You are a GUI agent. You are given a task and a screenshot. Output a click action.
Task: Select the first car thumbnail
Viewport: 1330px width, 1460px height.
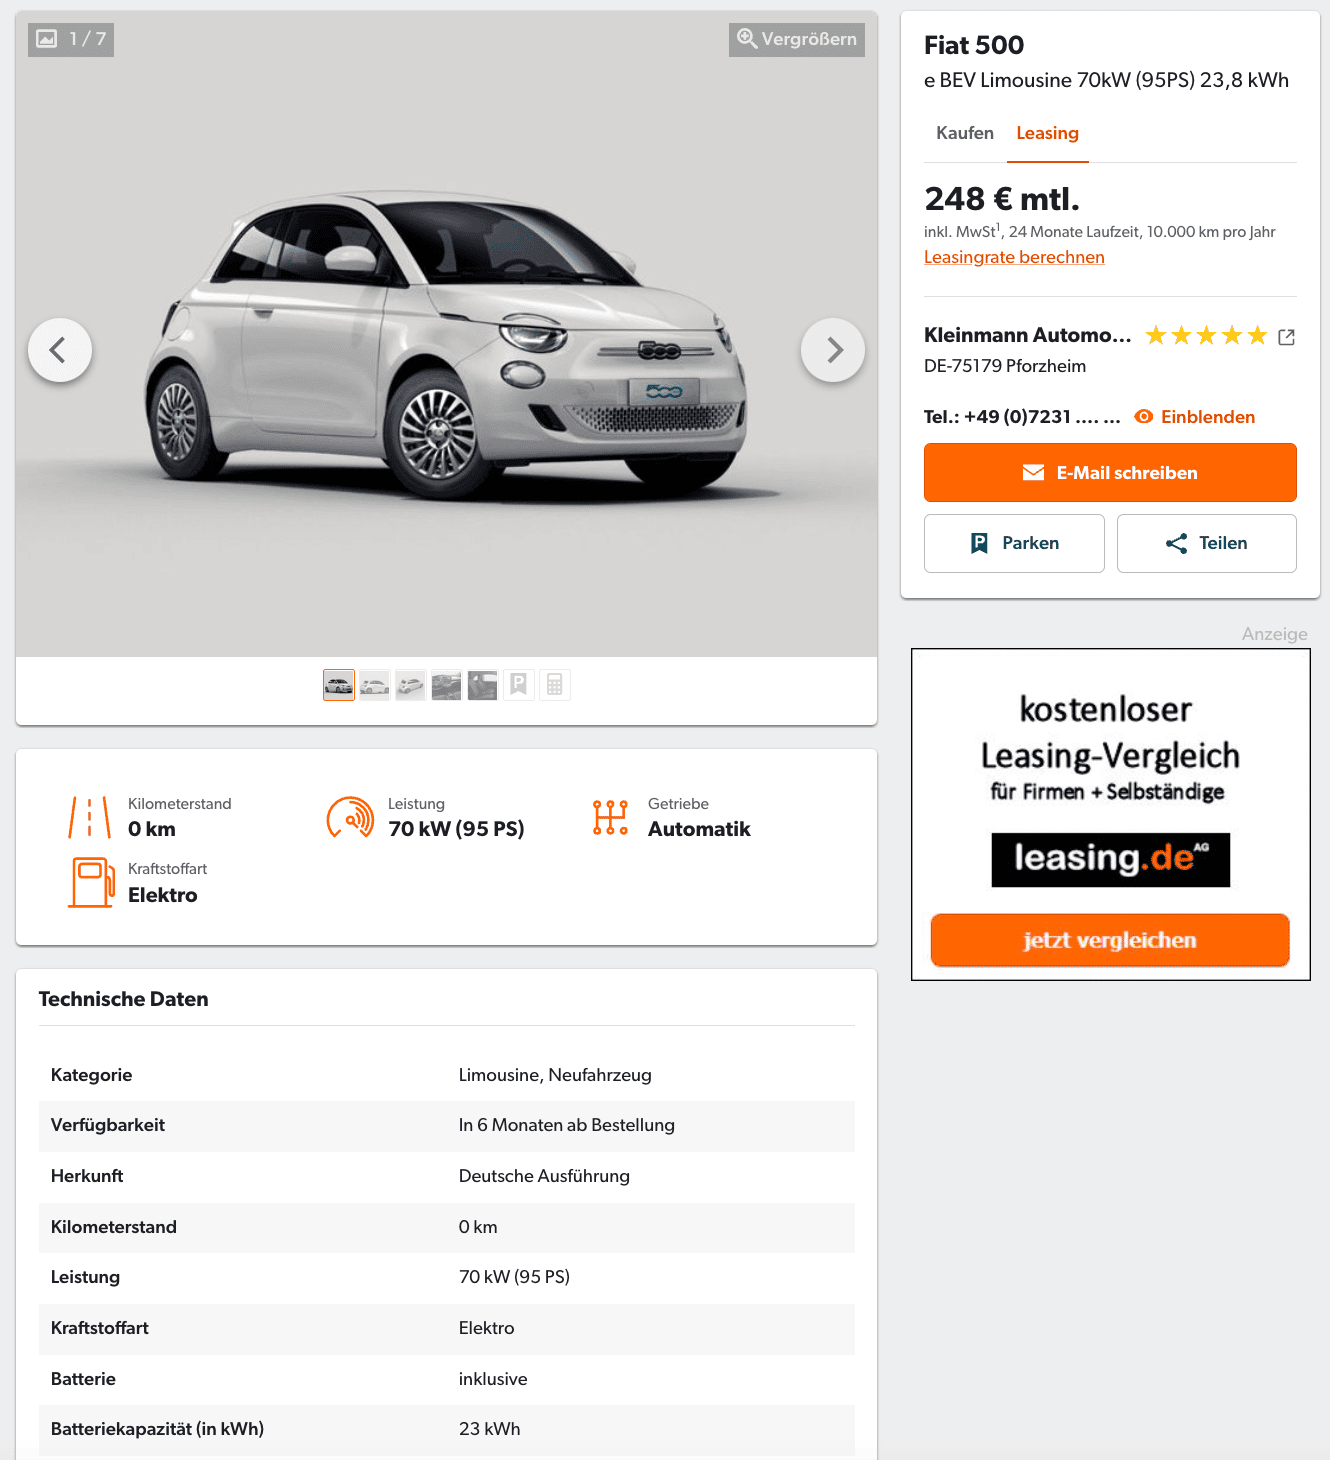click(339, 685)
